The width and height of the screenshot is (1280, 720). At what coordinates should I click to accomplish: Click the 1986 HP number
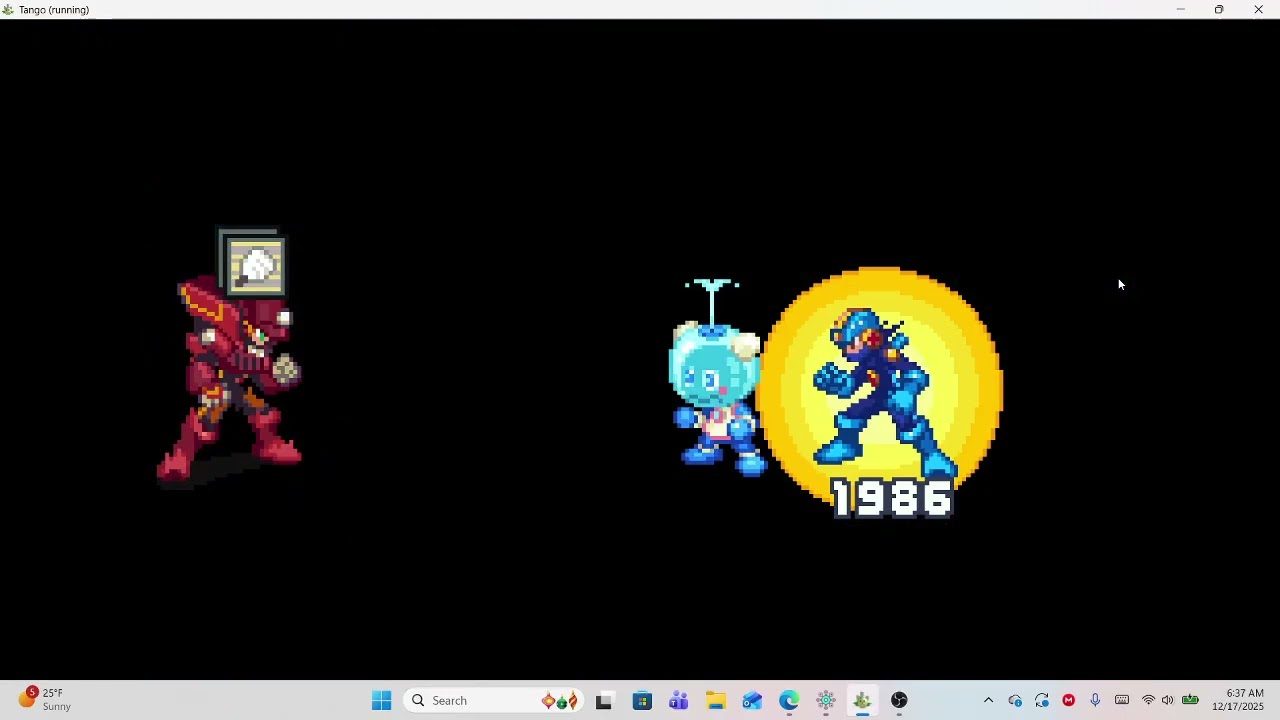(892, 498)
